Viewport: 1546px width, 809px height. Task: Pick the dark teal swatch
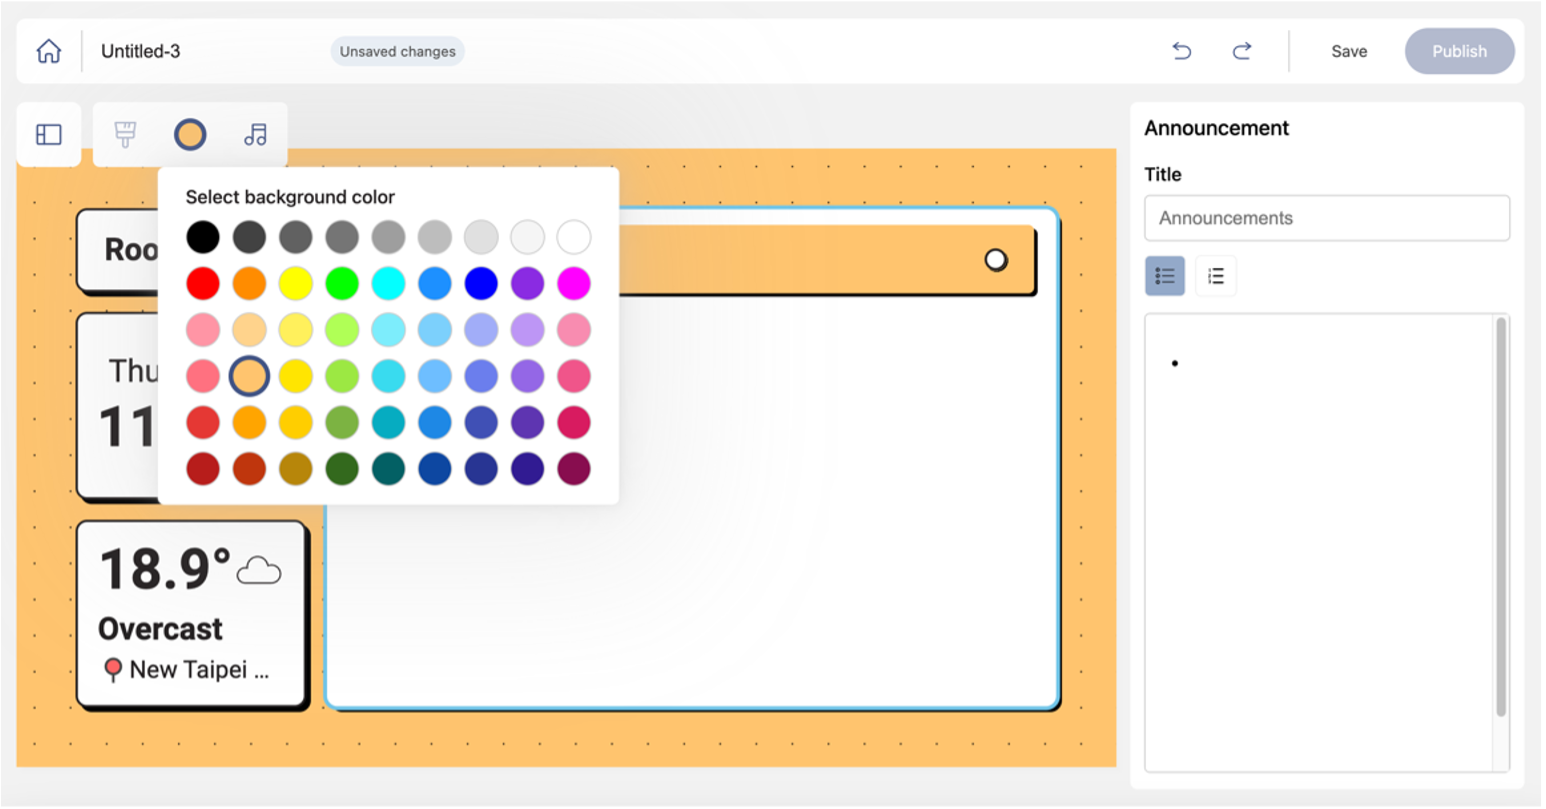coord(388,468)
